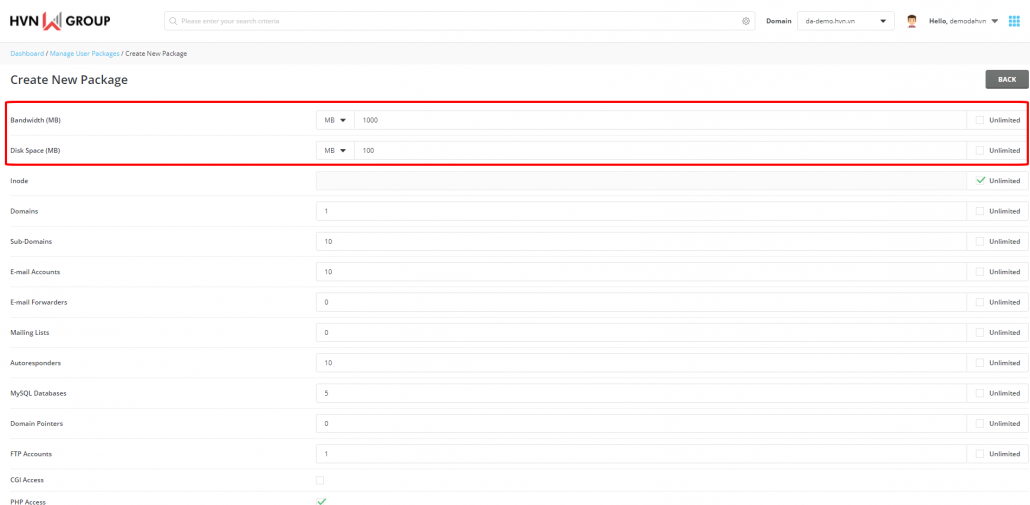This screenshot has width=1030, height=505.
Task: Expand the Domain selector da-demo.hvn.vn
Action: pos(845,21)
